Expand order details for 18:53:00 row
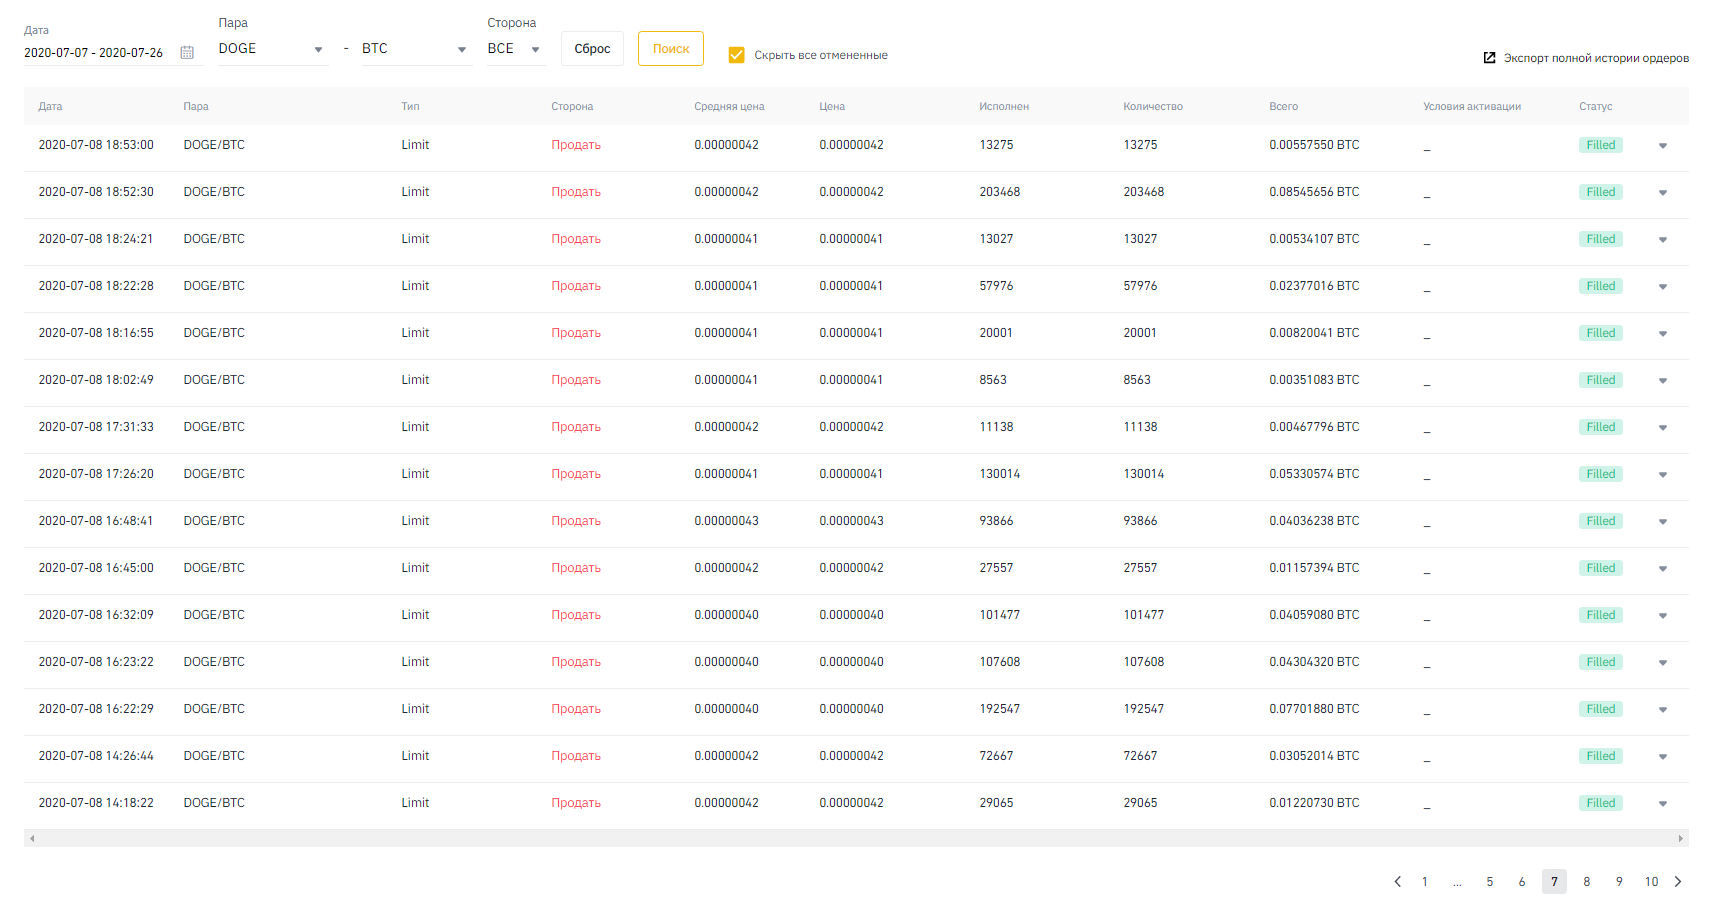Image resolution: width=1712 pixels, height=904 pixels. pos(1663,146)
